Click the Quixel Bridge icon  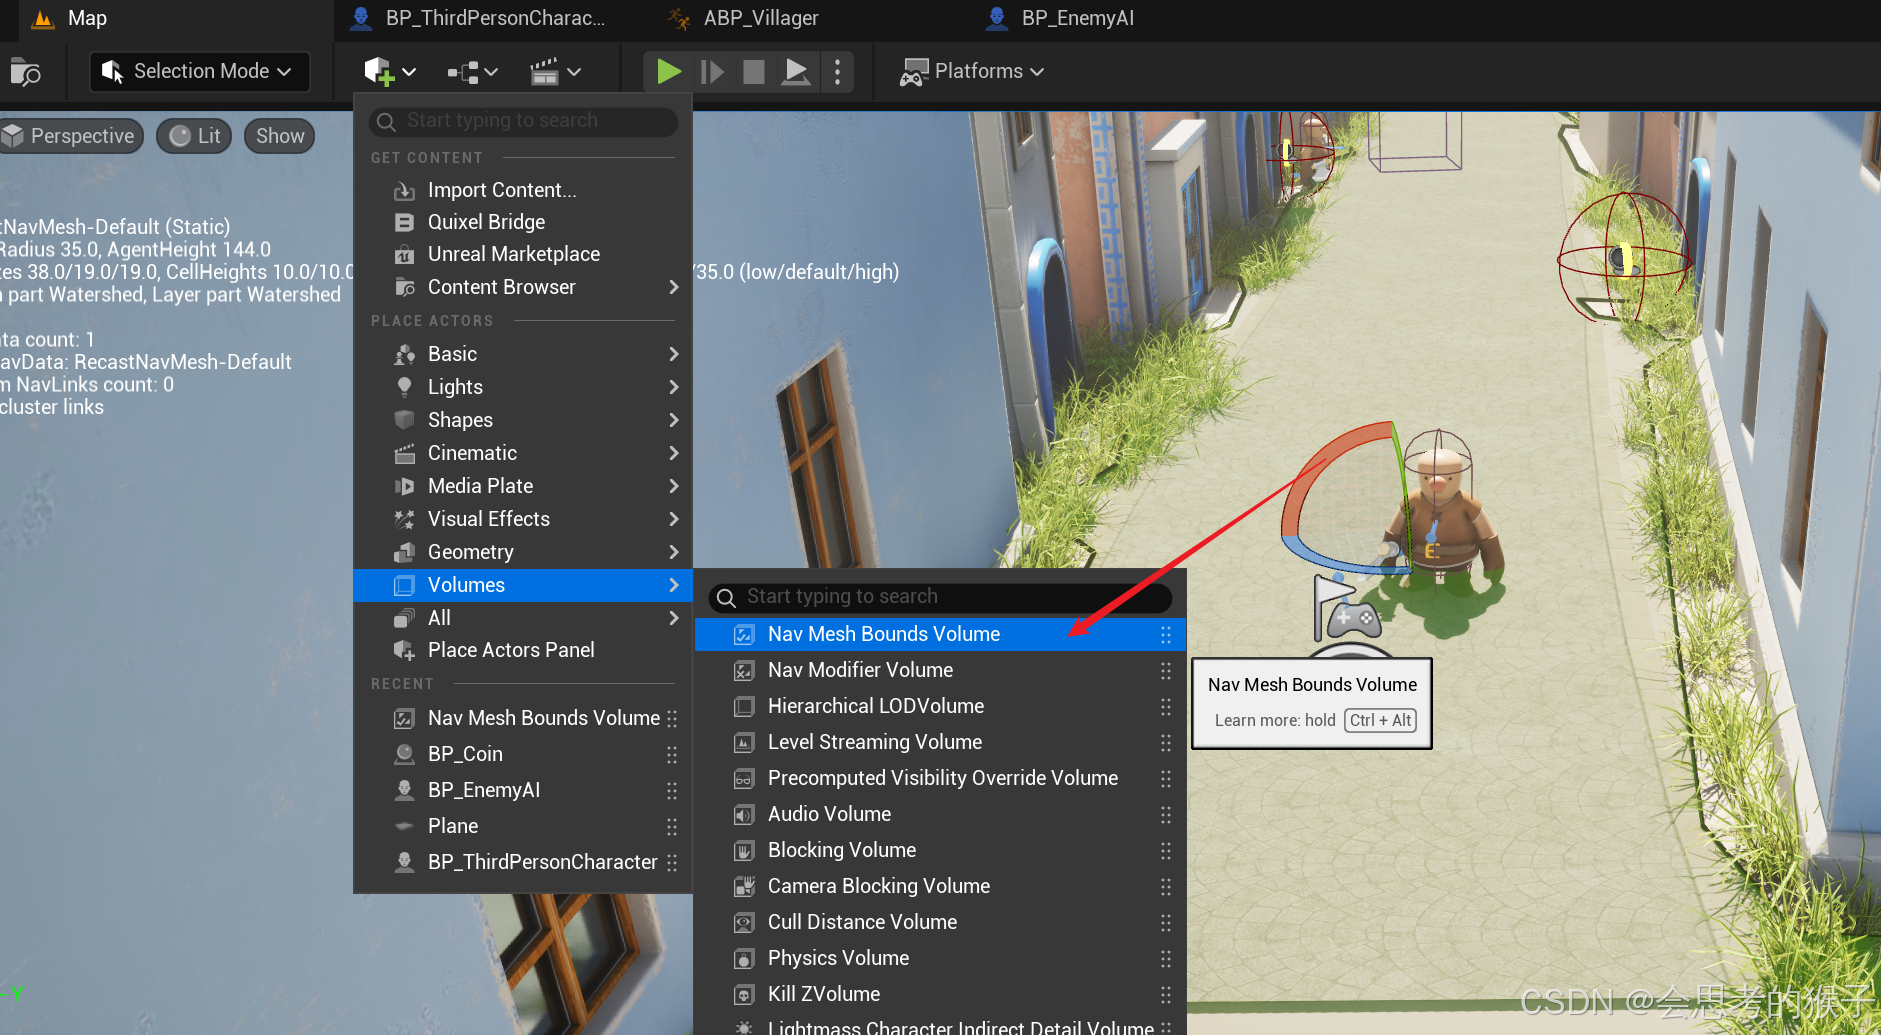(x=404, y=222)
